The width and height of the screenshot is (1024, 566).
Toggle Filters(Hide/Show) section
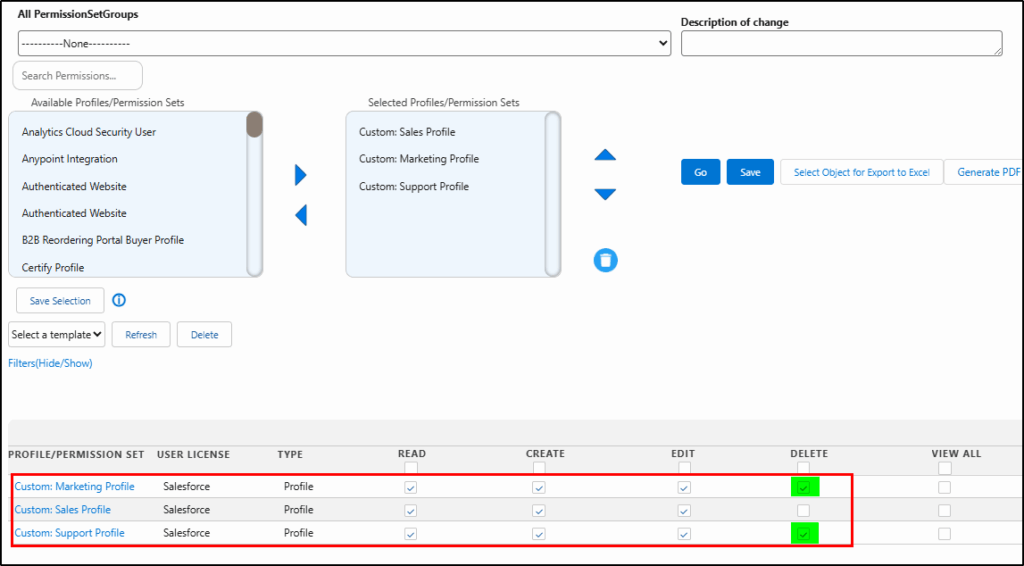50,363
